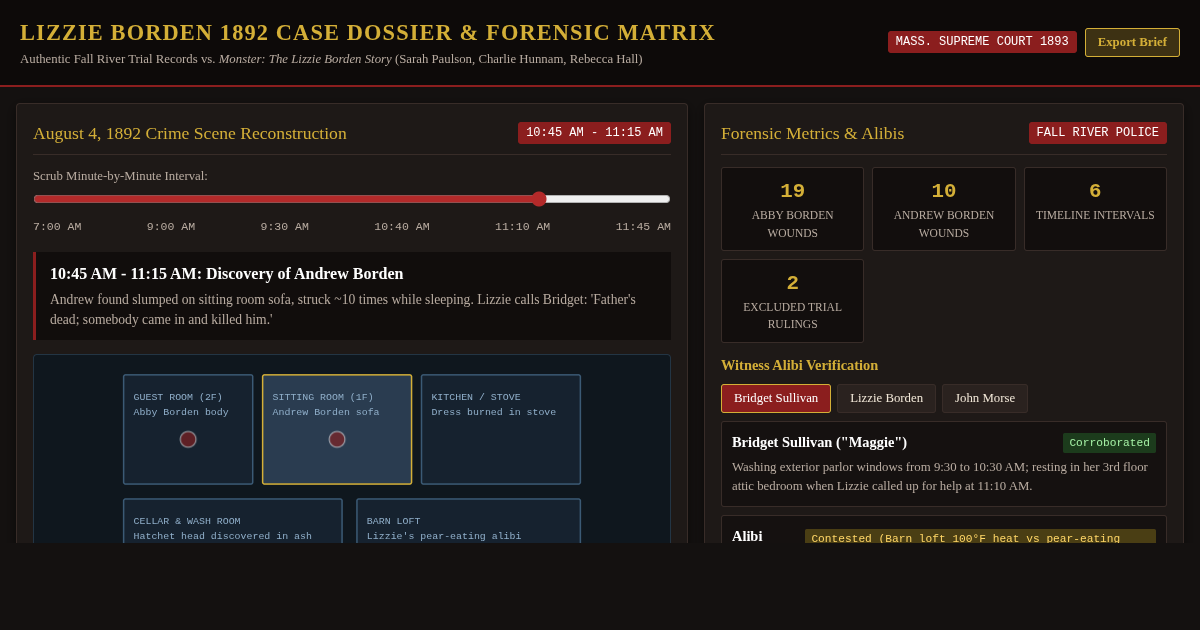Jump to the 11:45 AM timeline label

pos(643,227)
